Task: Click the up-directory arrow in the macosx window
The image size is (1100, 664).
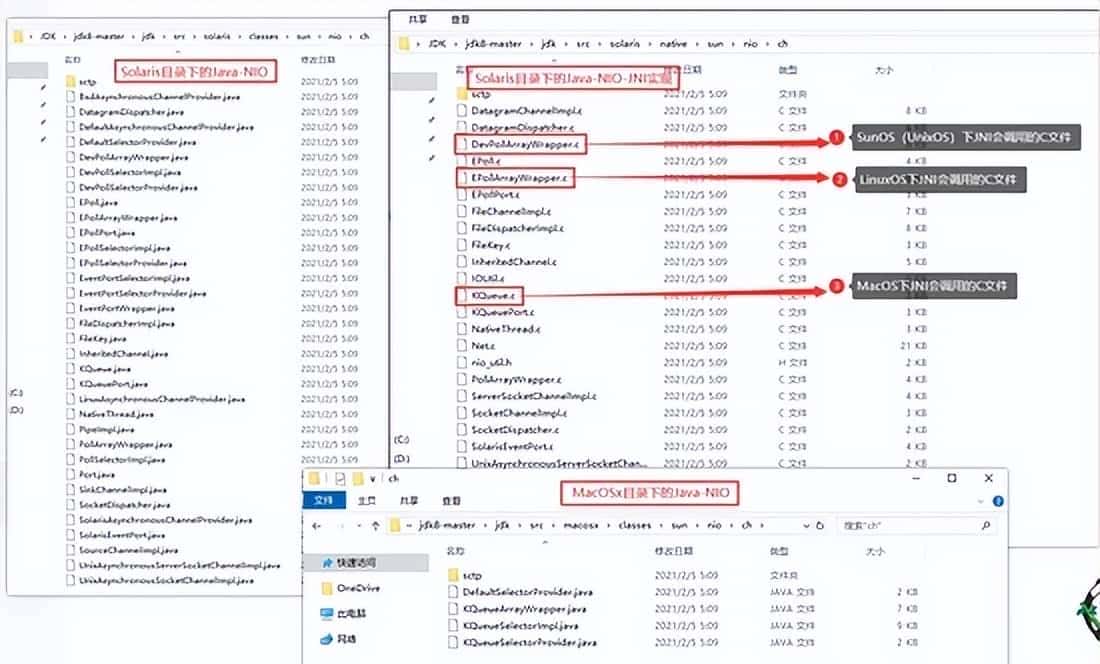Action: (x=375, y=525)
